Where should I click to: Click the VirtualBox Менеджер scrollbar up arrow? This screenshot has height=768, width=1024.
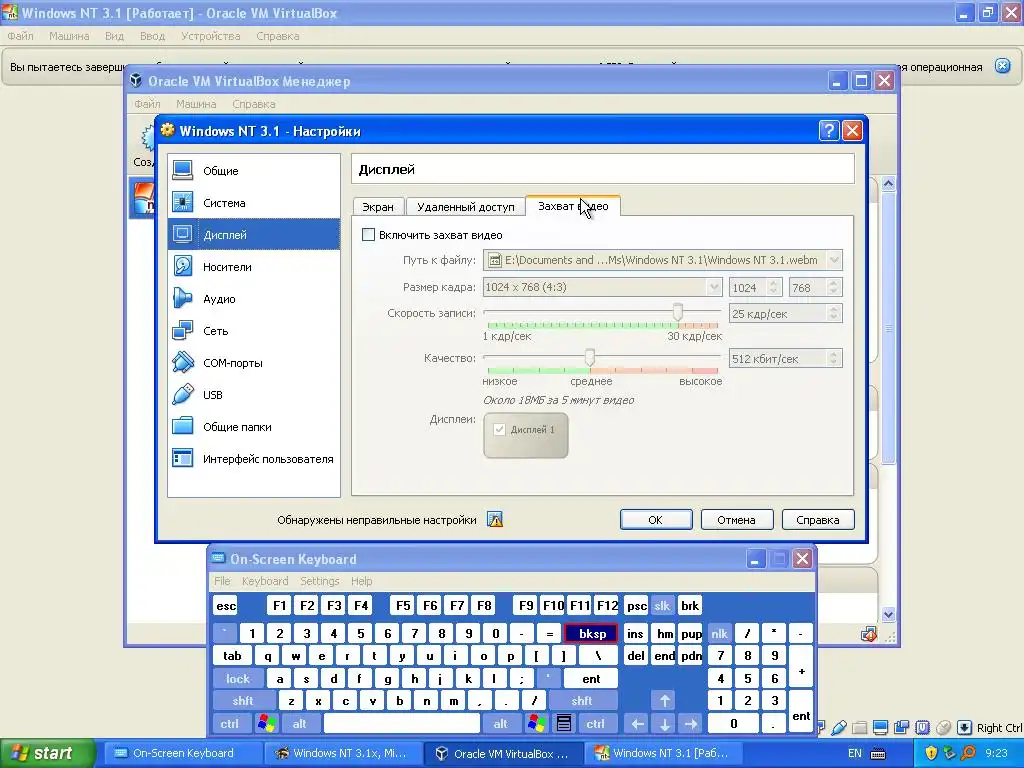click(888, 184)
